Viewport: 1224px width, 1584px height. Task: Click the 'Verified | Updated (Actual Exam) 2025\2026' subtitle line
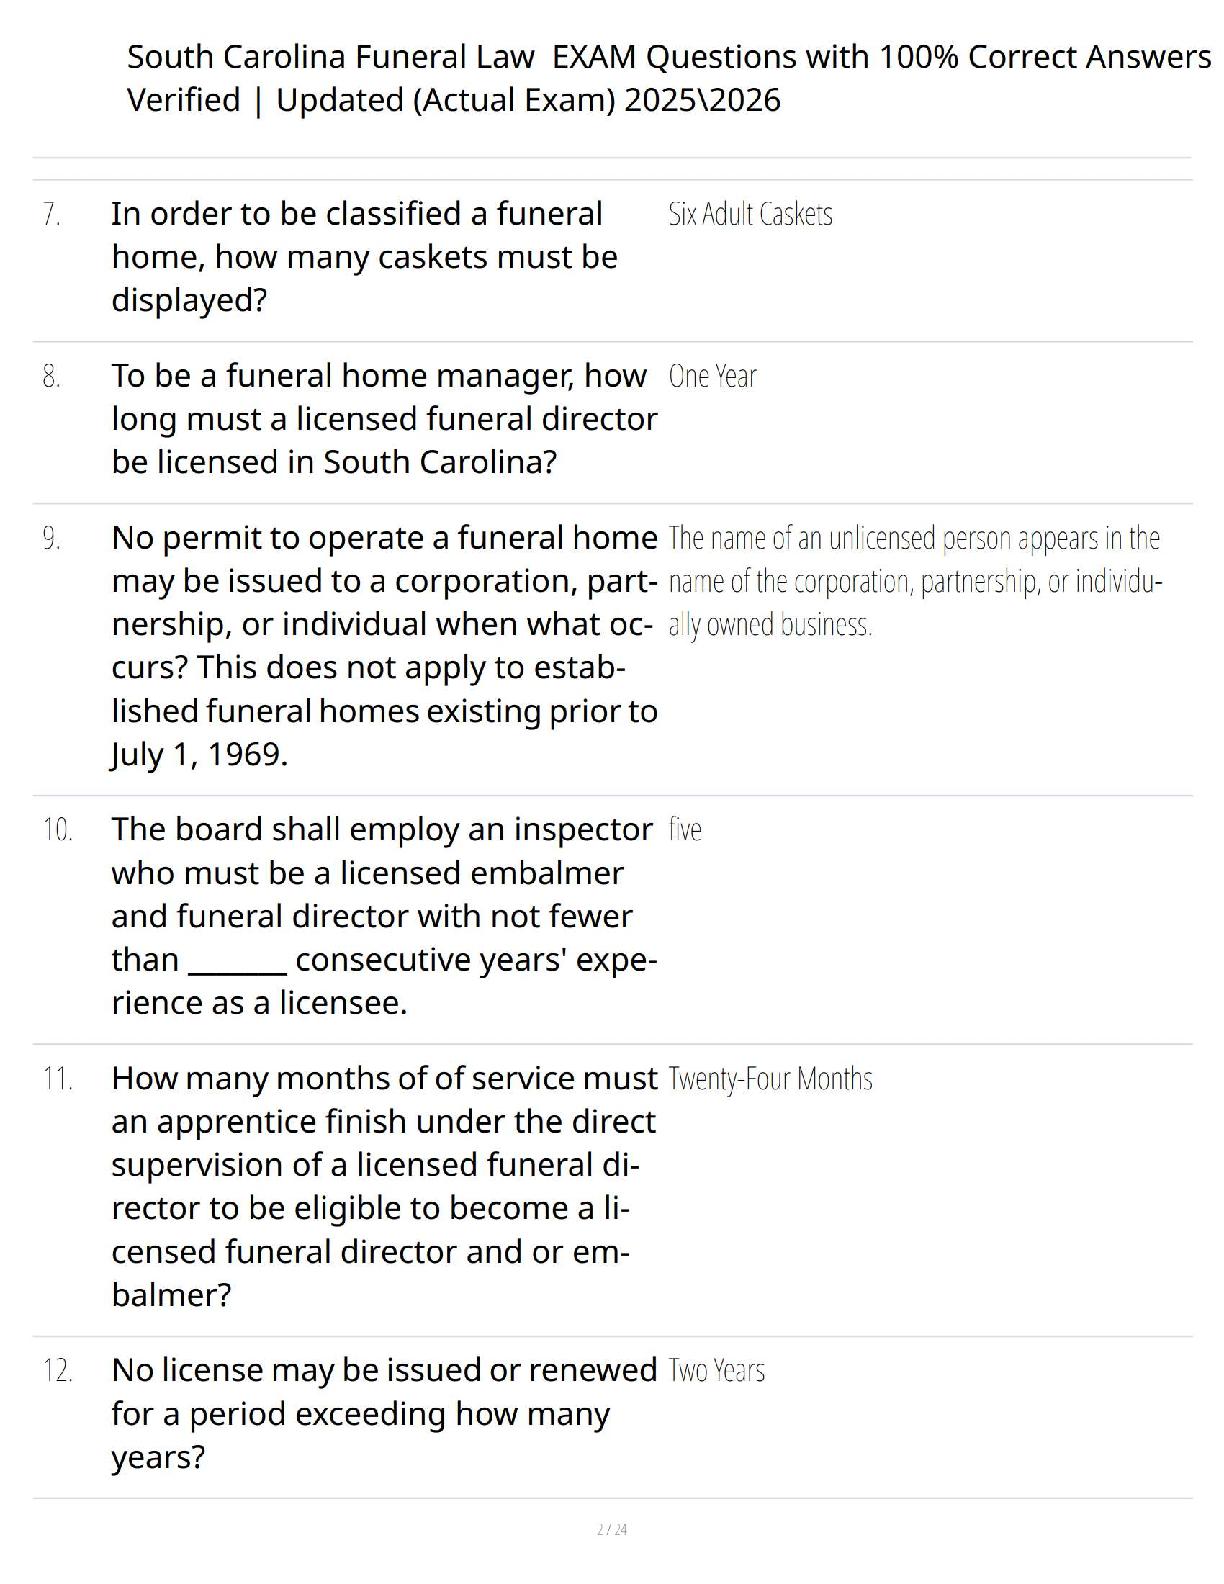click(x=453, y=100)
